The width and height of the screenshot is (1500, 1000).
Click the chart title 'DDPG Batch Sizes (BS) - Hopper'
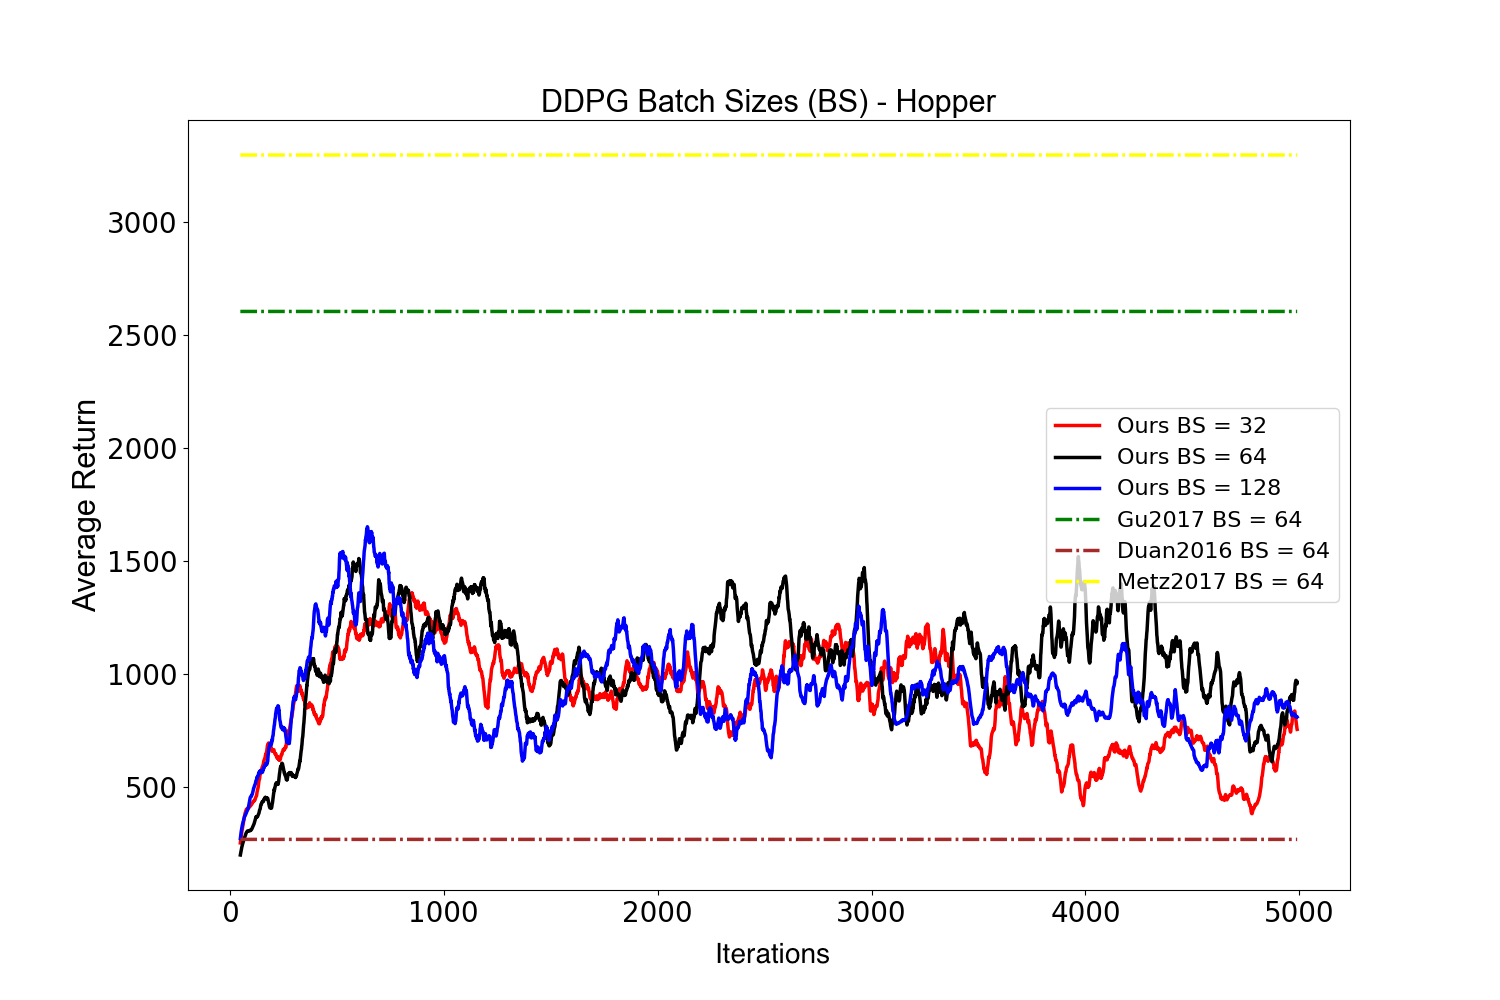coord(768,101)
